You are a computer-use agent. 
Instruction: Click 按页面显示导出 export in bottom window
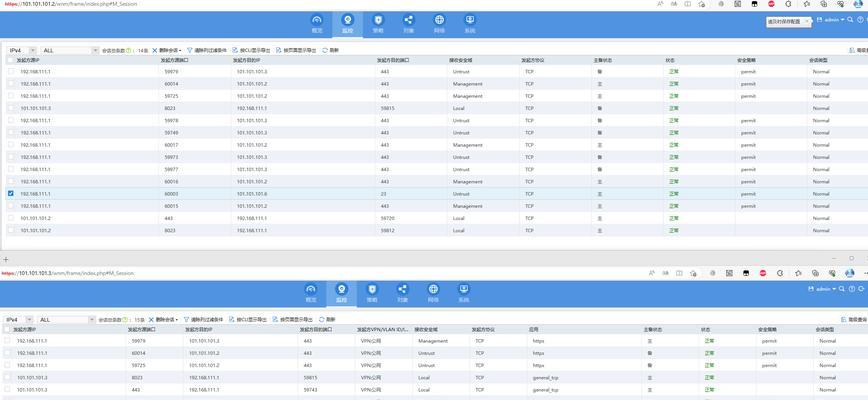(x=293, y=320)
